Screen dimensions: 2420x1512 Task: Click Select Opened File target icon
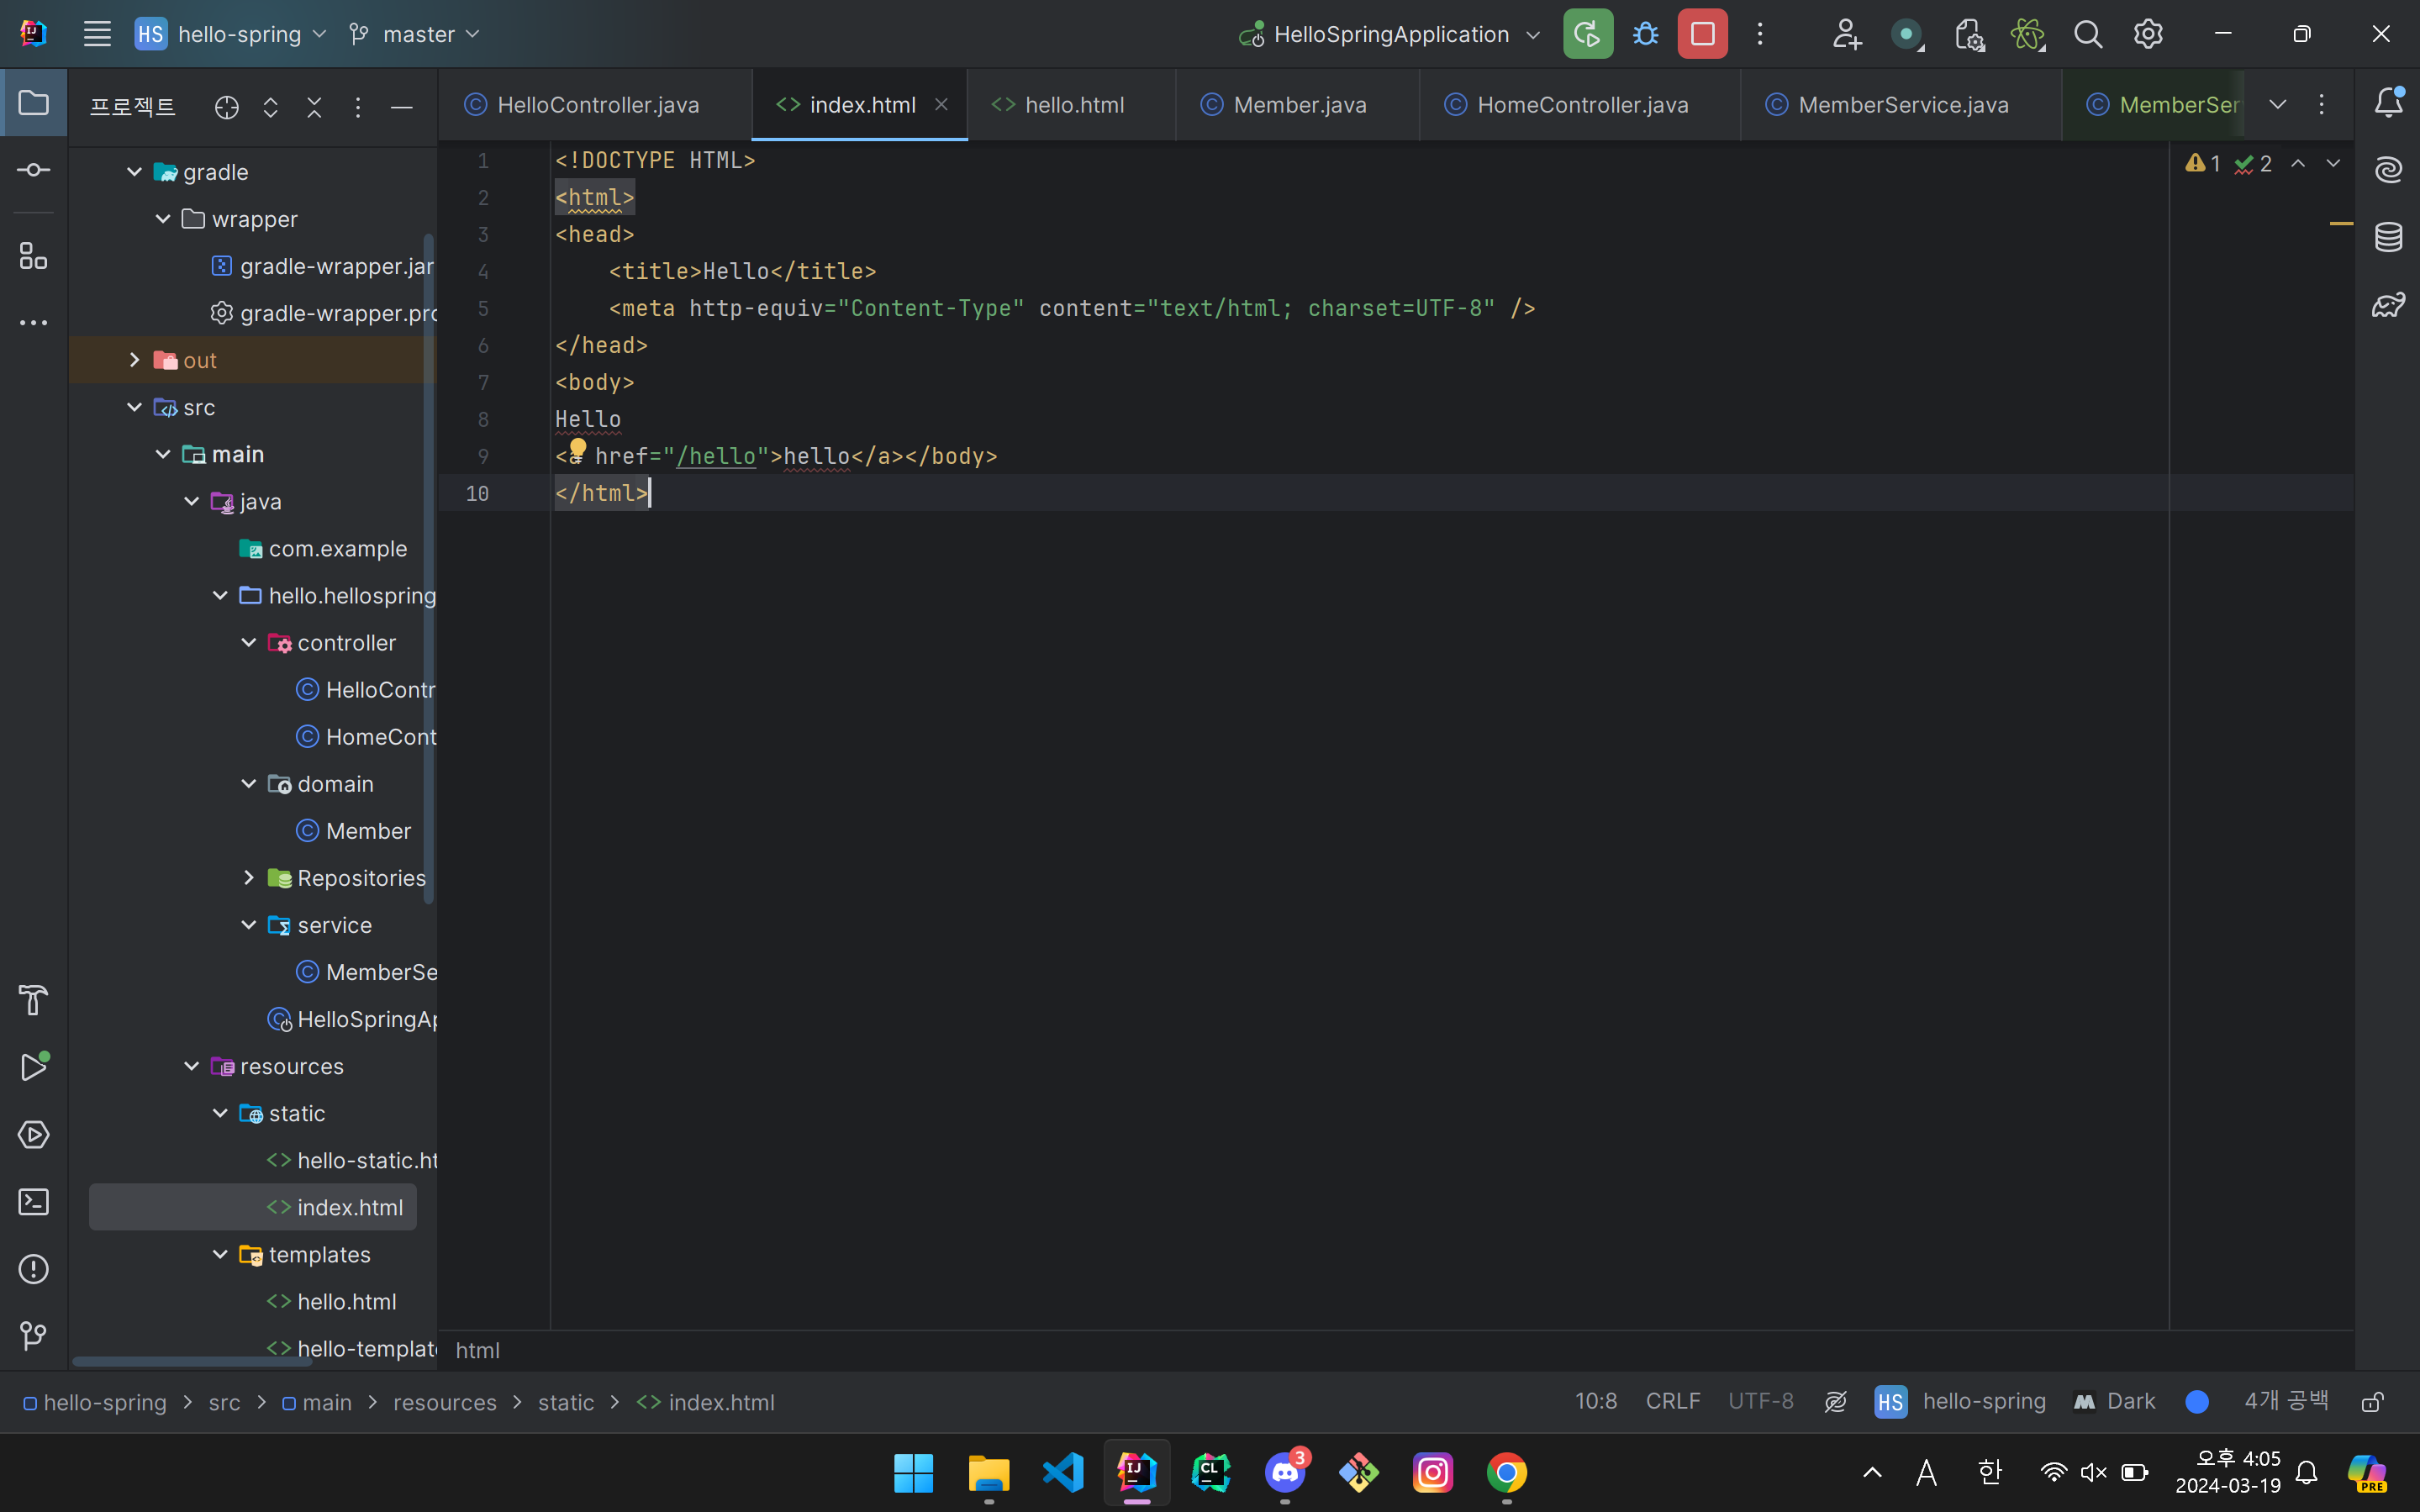coord(227,107)
